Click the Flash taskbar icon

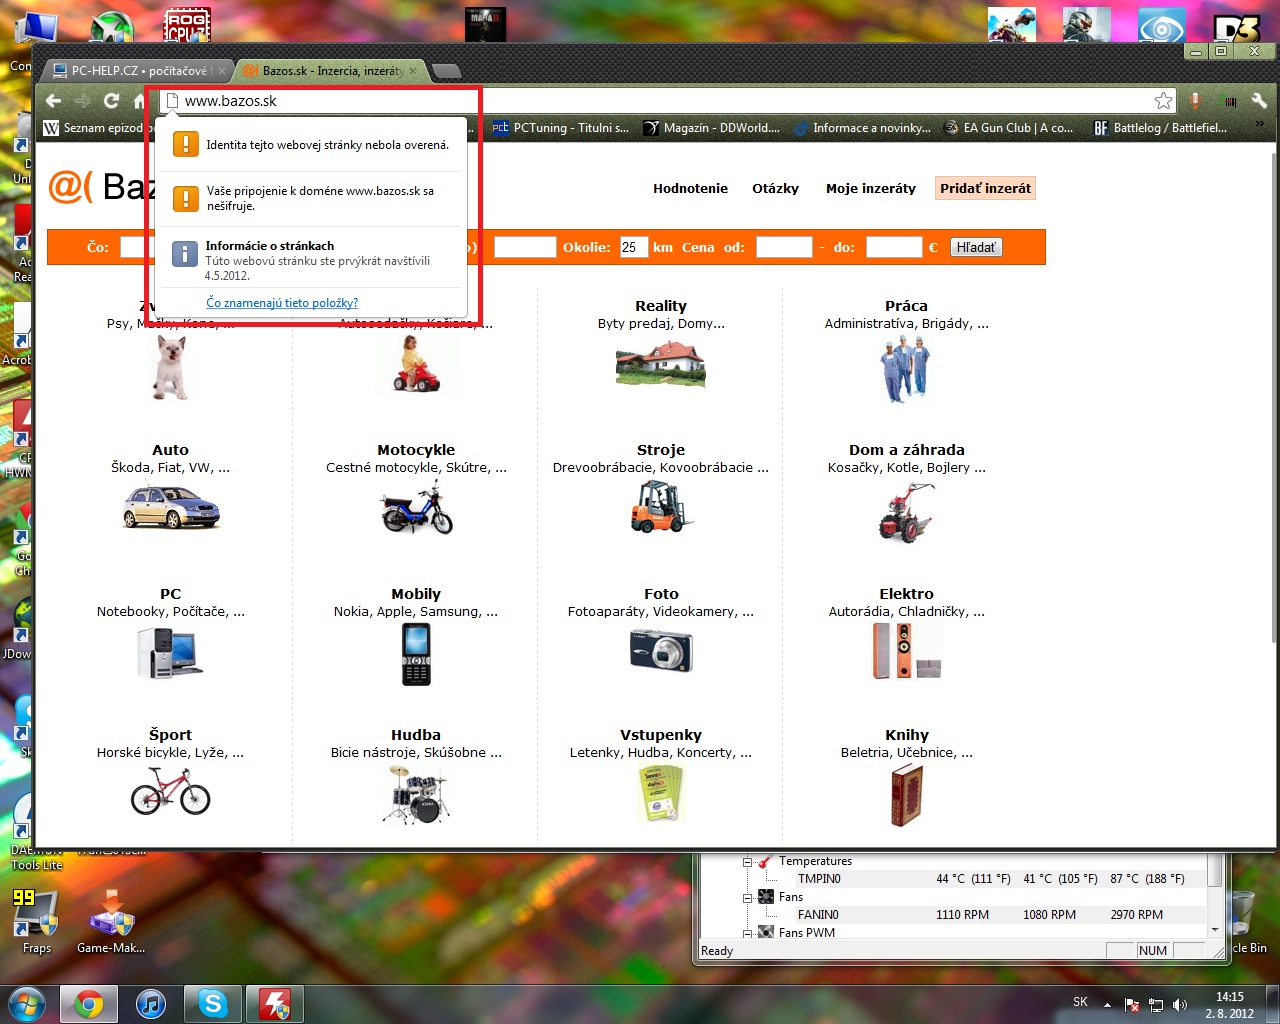[275, 1004]
